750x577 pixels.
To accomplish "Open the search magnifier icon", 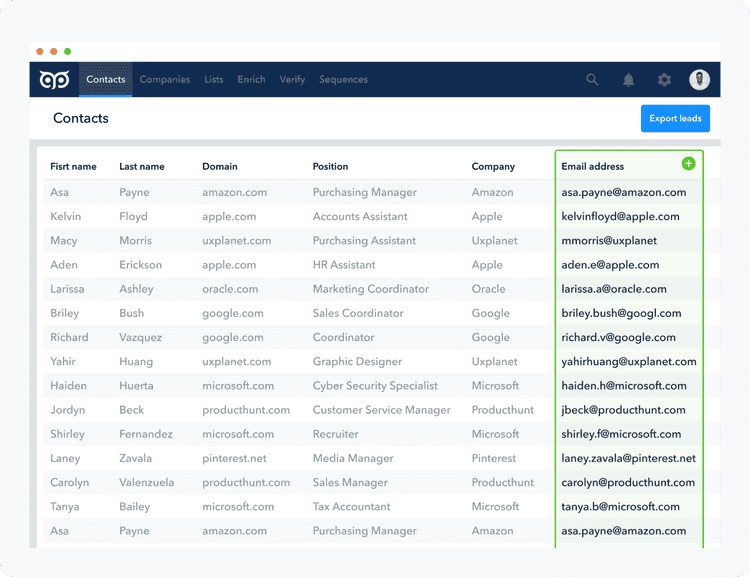I will [592, 79].
